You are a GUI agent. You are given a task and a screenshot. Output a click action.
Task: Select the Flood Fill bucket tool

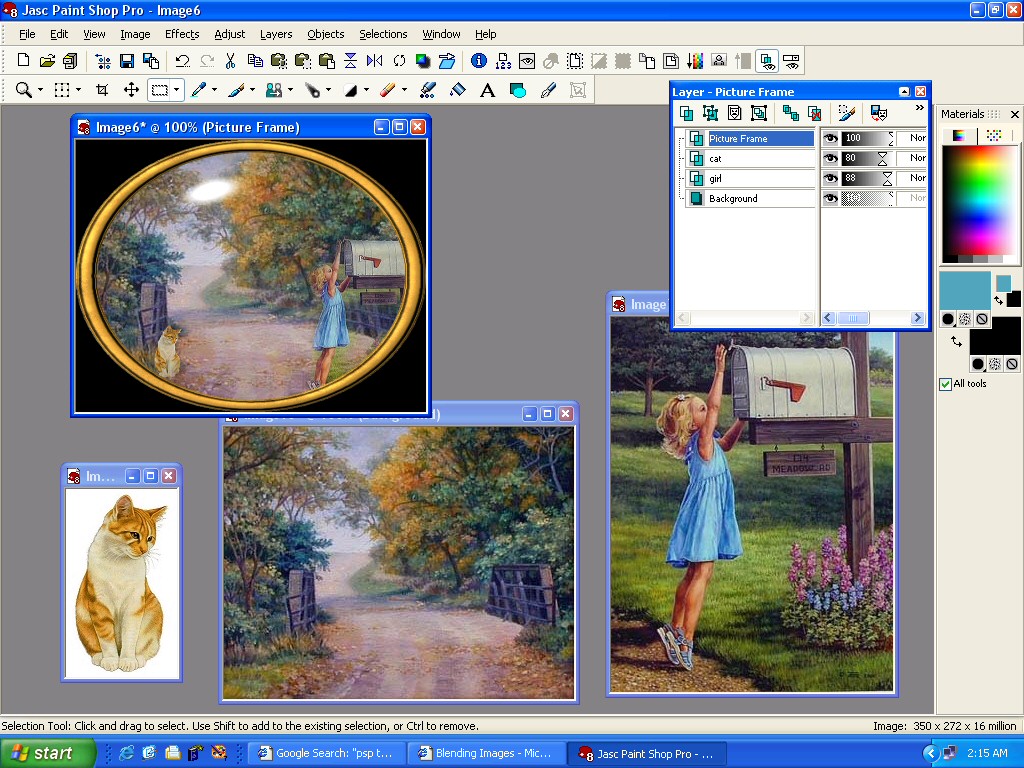pos(458,89)
